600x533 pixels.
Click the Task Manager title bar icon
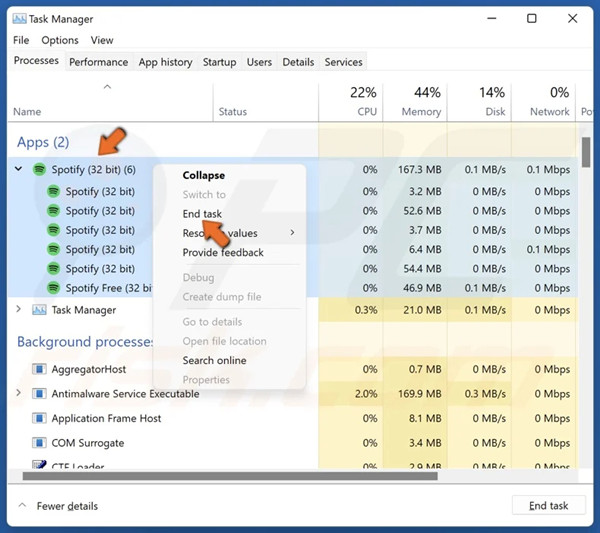(x=20, y=19)
